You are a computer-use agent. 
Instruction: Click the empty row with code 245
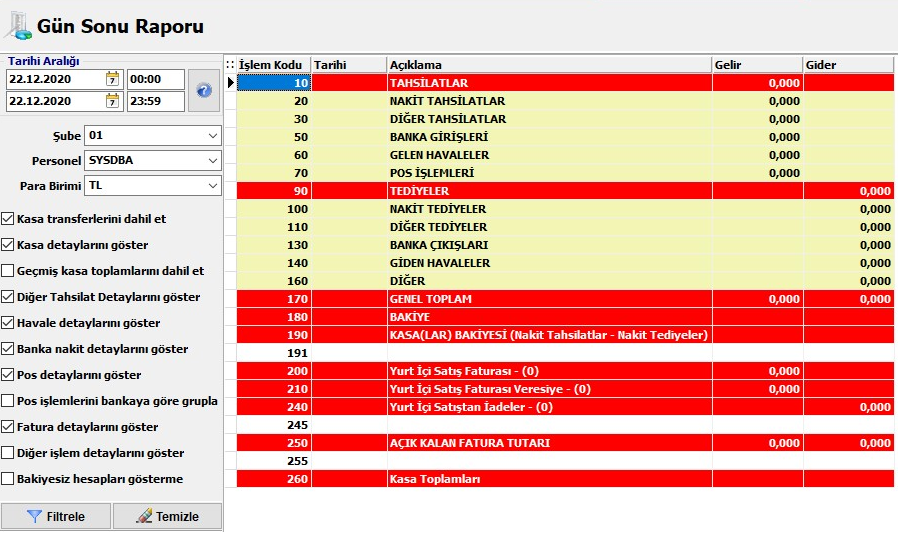[565, 425]
